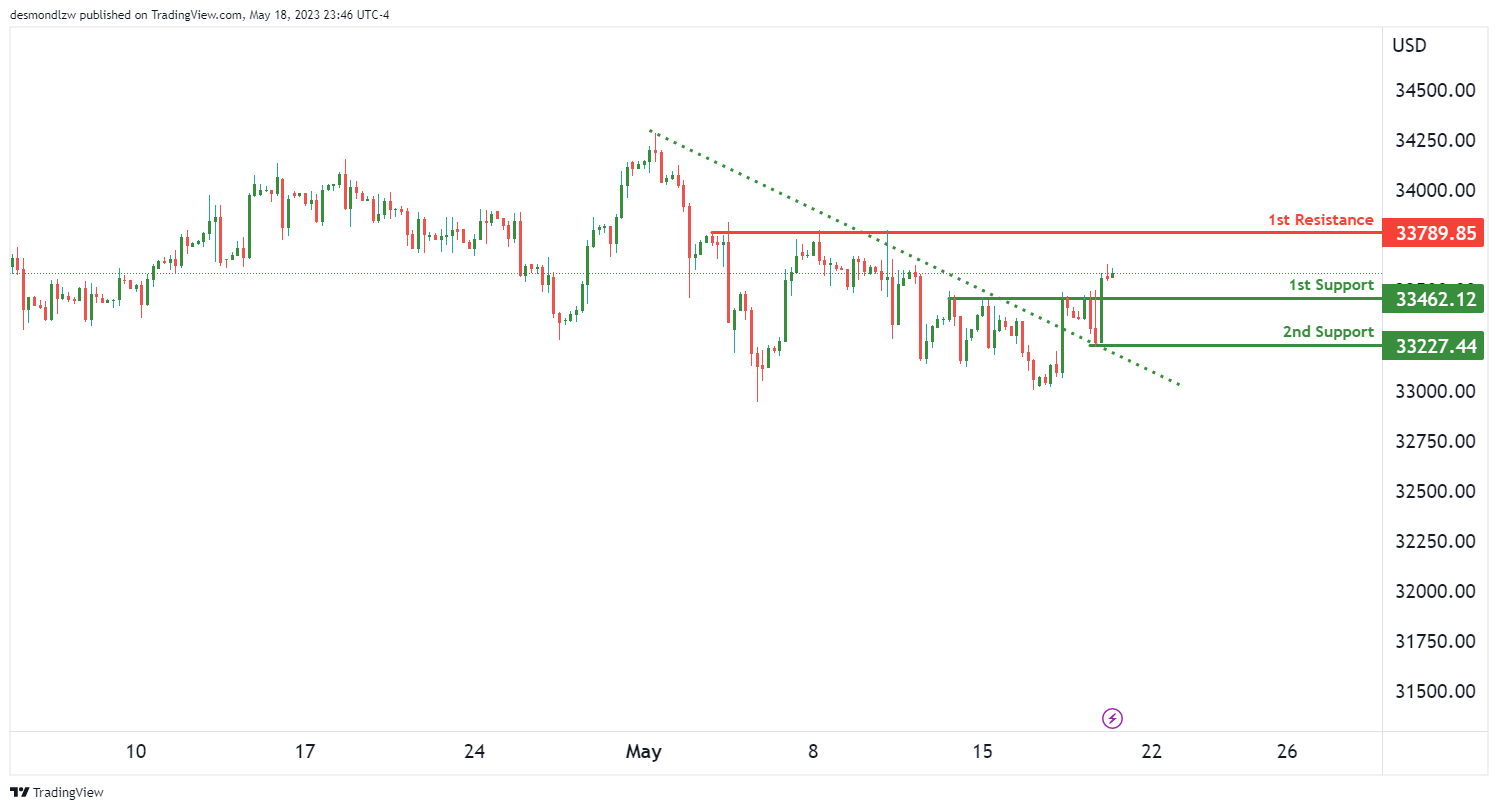Click the 1st Resistance label
The image size is (1498, 810).
[x=1320, y=220]
